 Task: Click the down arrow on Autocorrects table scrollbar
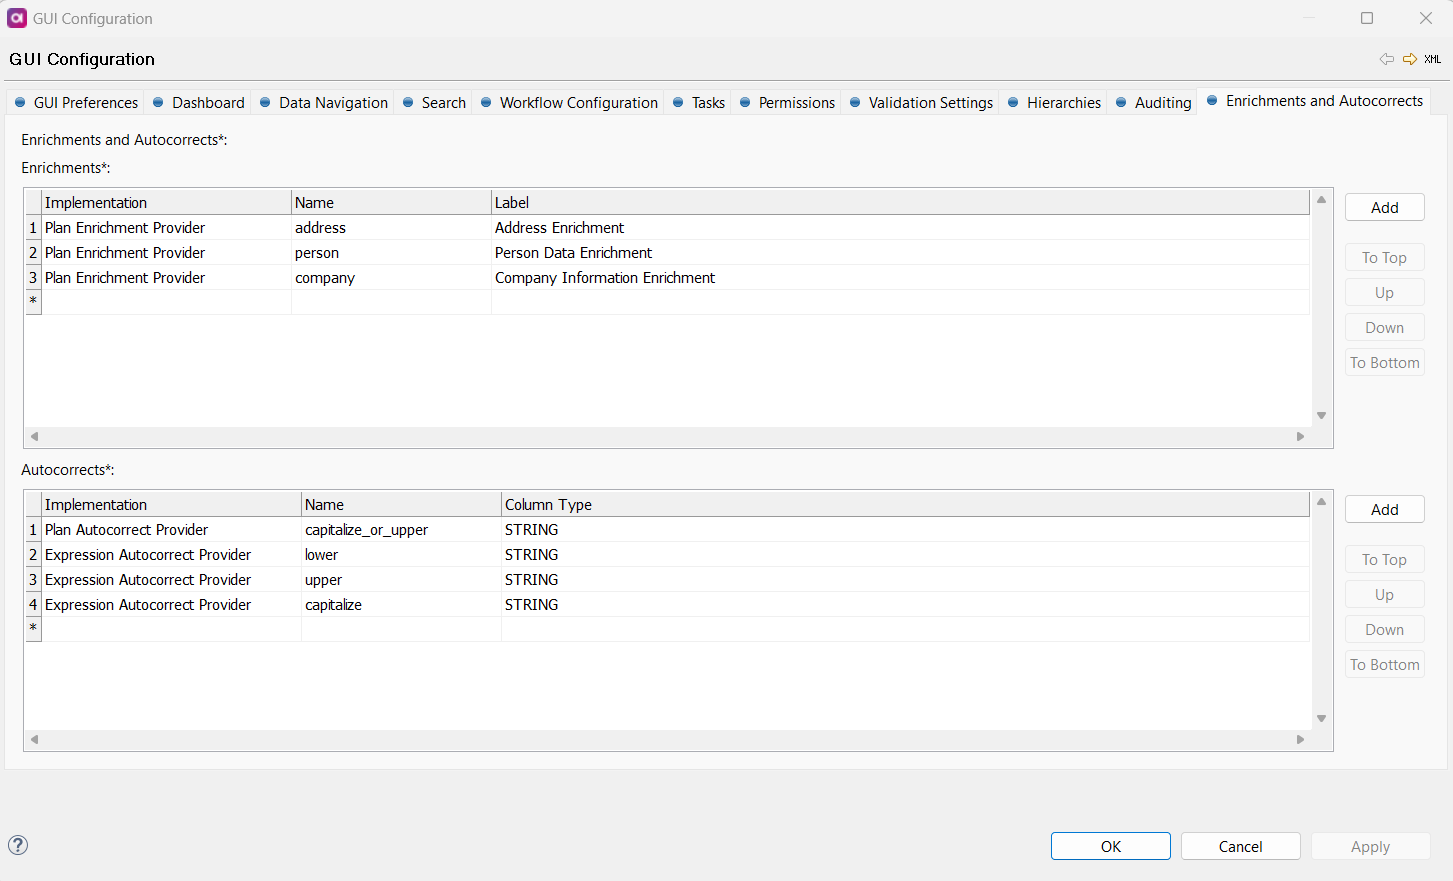[x=1321, y=718]
